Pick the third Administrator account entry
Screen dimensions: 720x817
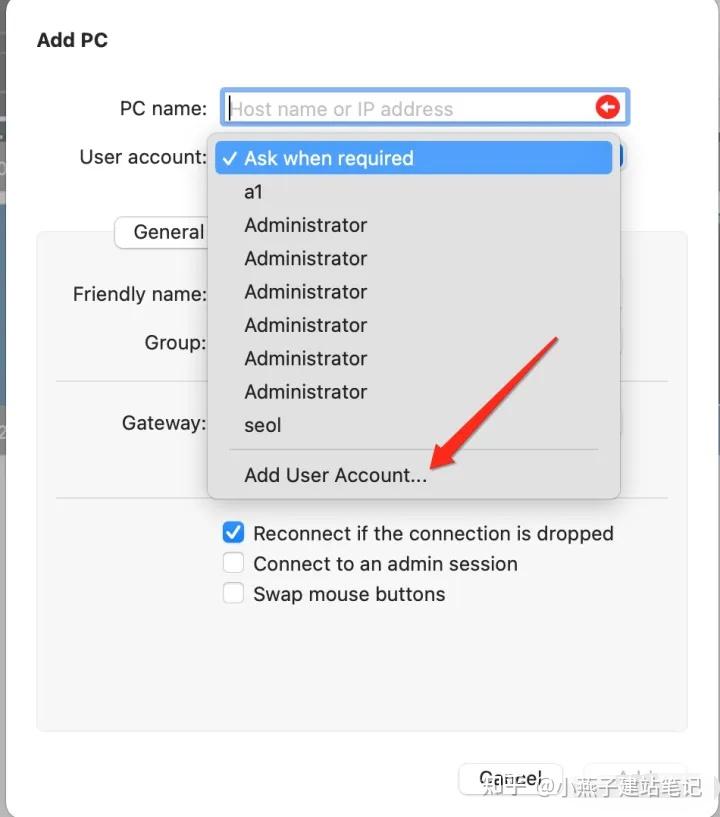305,292
